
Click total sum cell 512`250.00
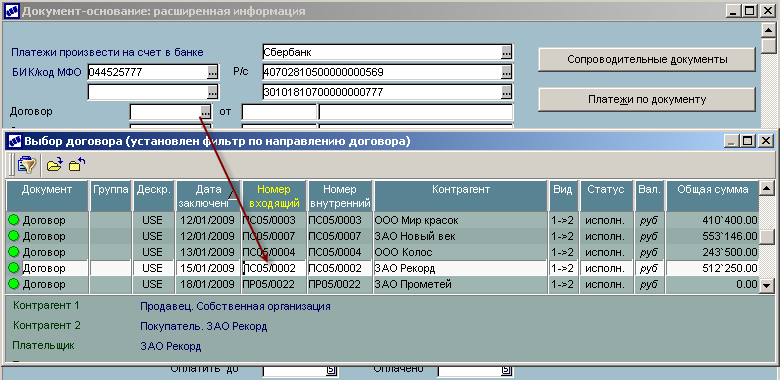pyautogui.click(x=712, y=268)
